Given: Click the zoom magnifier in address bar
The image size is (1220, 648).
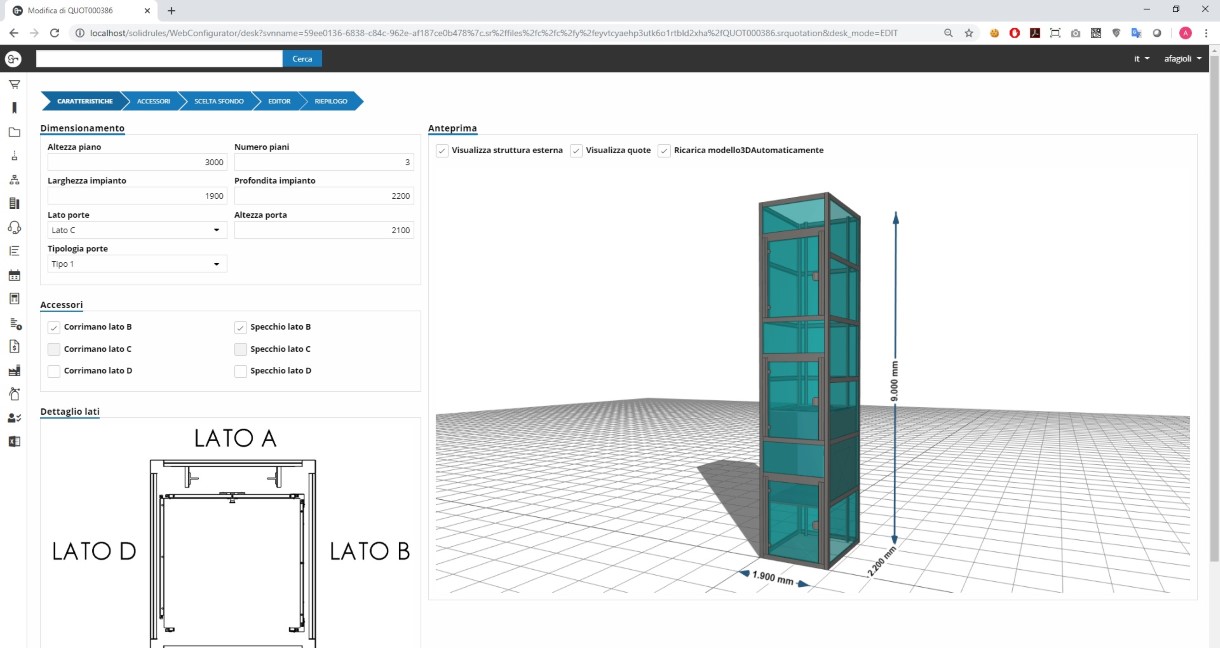Looking at the screenshot, I should pyautogui.click(x=948, y=33).
